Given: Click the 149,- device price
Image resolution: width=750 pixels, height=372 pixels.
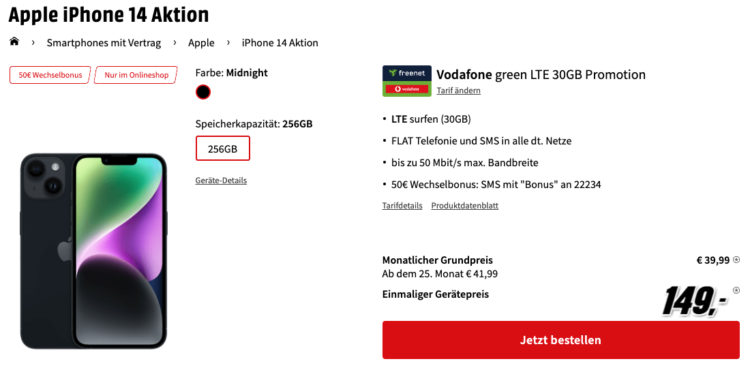Looking at the screenshot, I should click(695, 302).
